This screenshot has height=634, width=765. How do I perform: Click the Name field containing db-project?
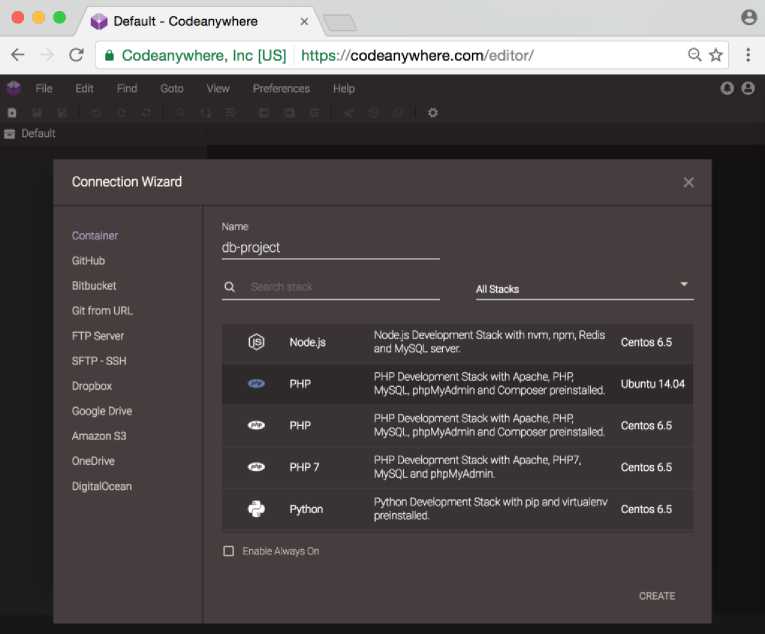coord(330,247)
